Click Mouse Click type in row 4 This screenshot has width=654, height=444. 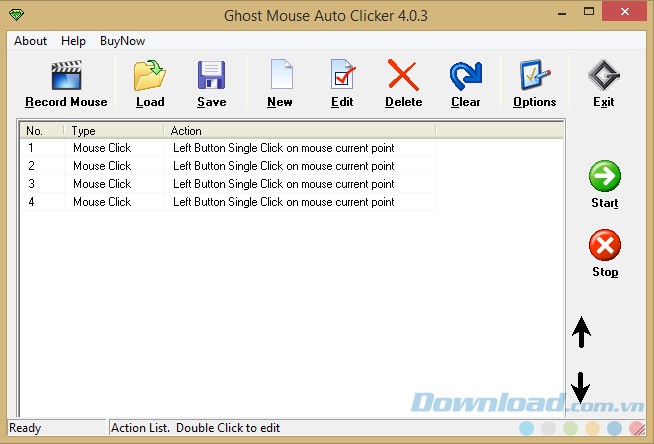pyautogui.click(x=102, y=202)
